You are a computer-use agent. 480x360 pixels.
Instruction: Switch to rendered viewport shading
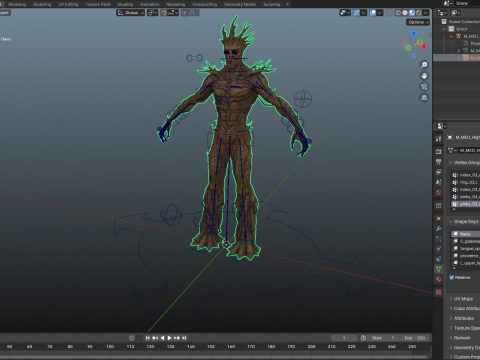pyautogui.click(x=419, y=13)
